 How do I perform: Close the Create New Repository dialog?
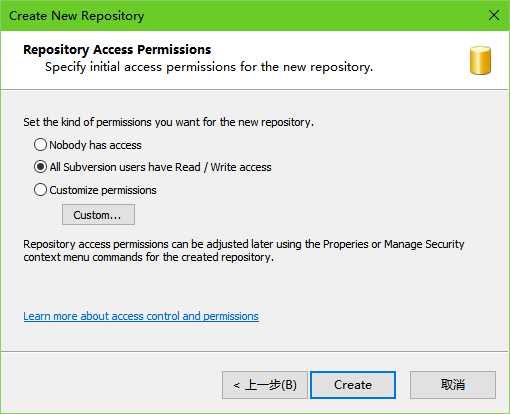(494, 15)
